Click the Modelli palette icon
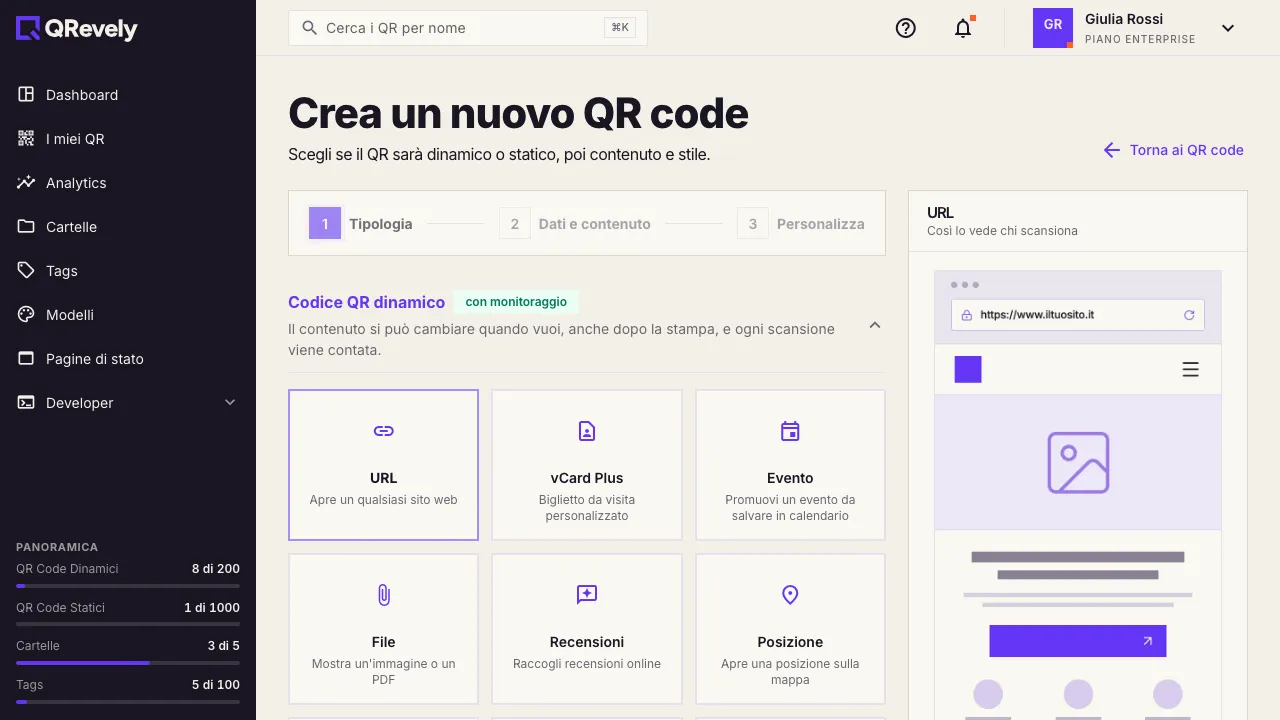 (x=26, y=315)
